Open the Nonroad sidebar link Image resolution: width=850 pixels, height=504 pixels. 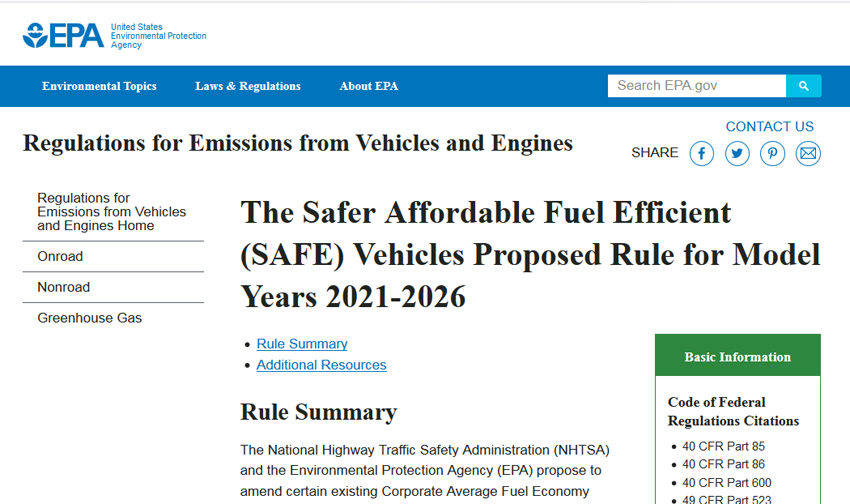click(x=63, y=287)
